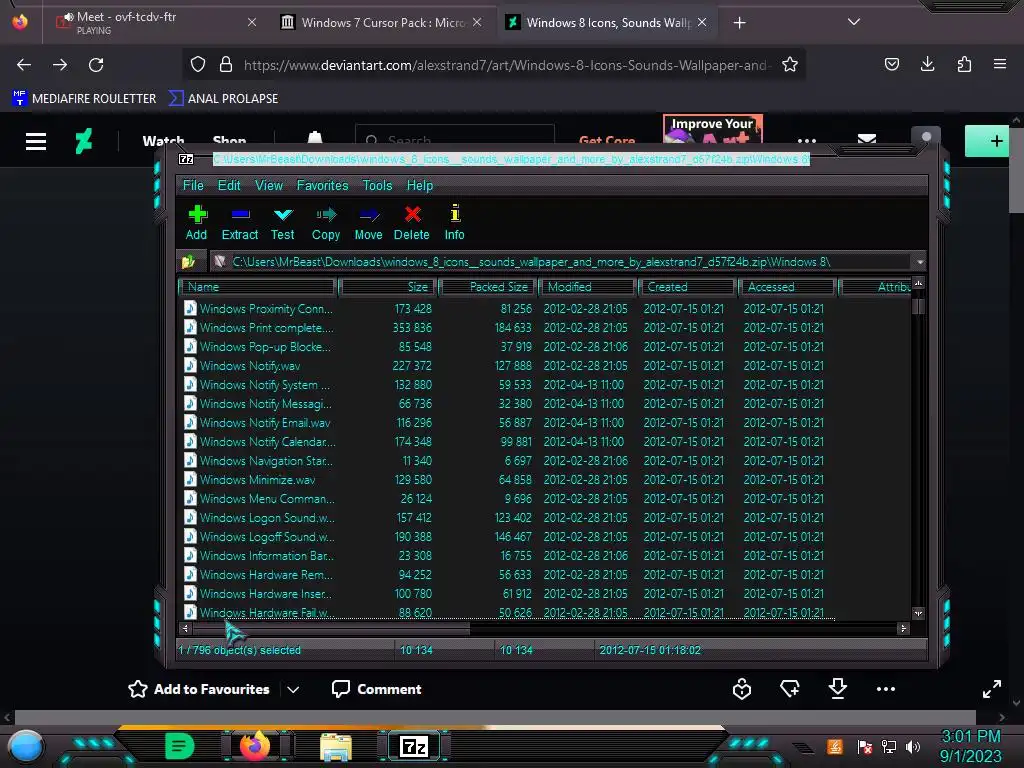Open Firefox downloads panel
The height and width of the screenshot is (768, 1024).
click(x=927, y=64)
